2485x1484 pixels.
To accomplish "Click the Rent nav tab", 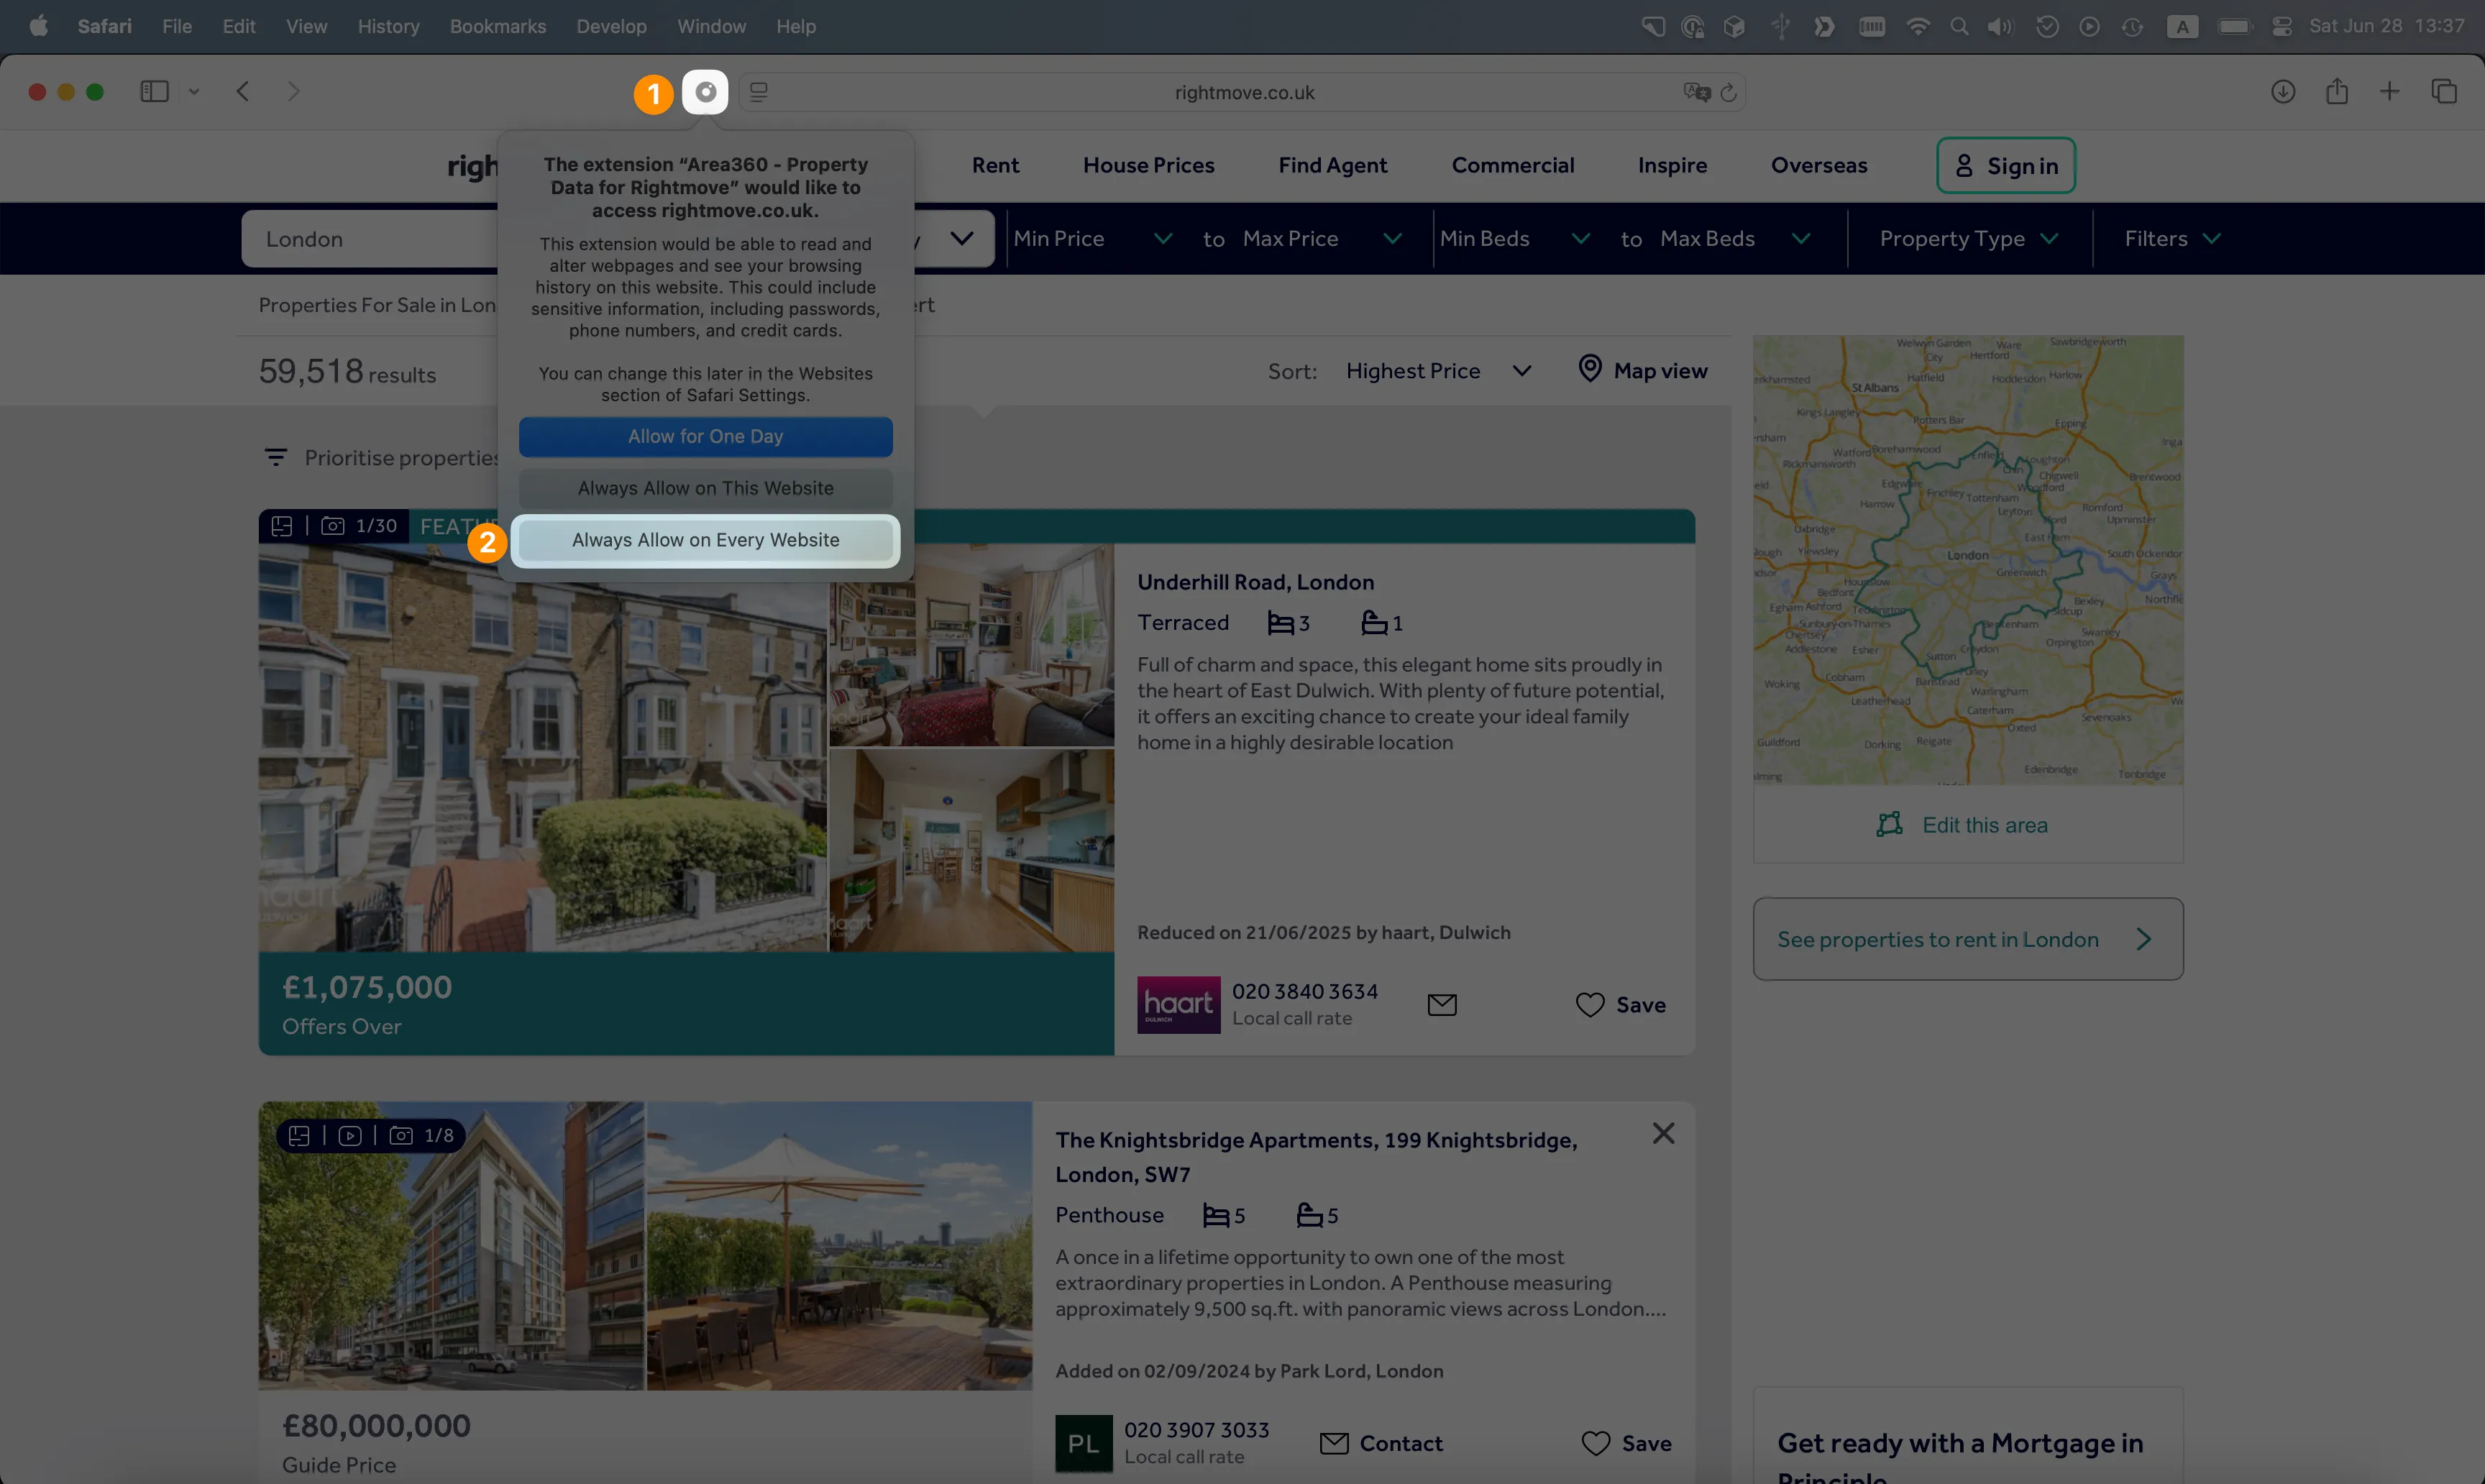I will coord(995,165).
